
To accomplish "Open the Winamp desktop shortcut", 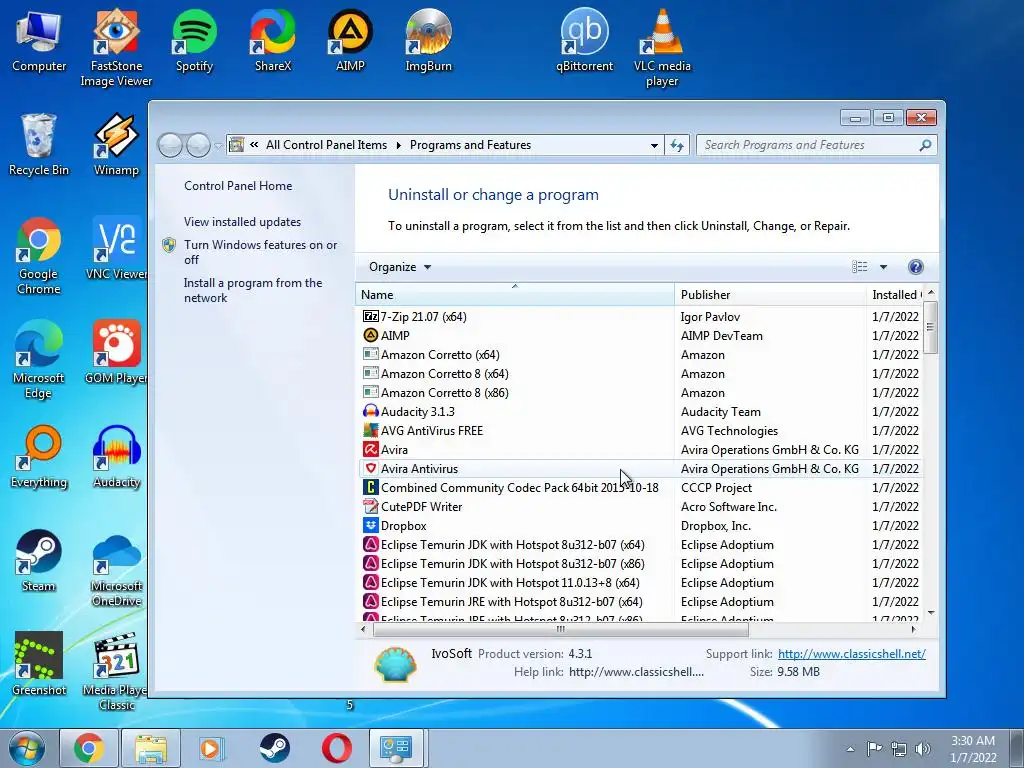I will click(116, 145).
